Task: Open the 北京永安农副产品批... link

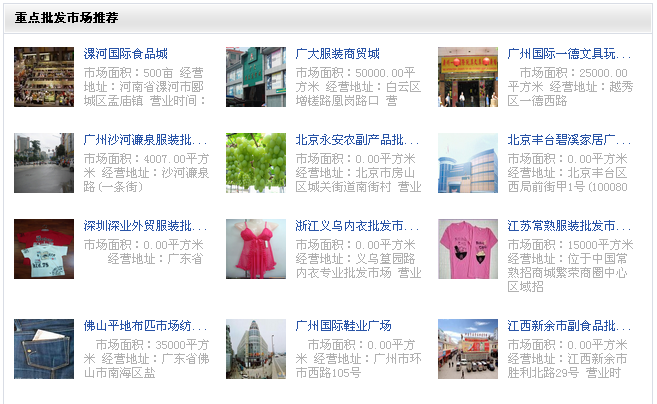Action: (357, 140)
